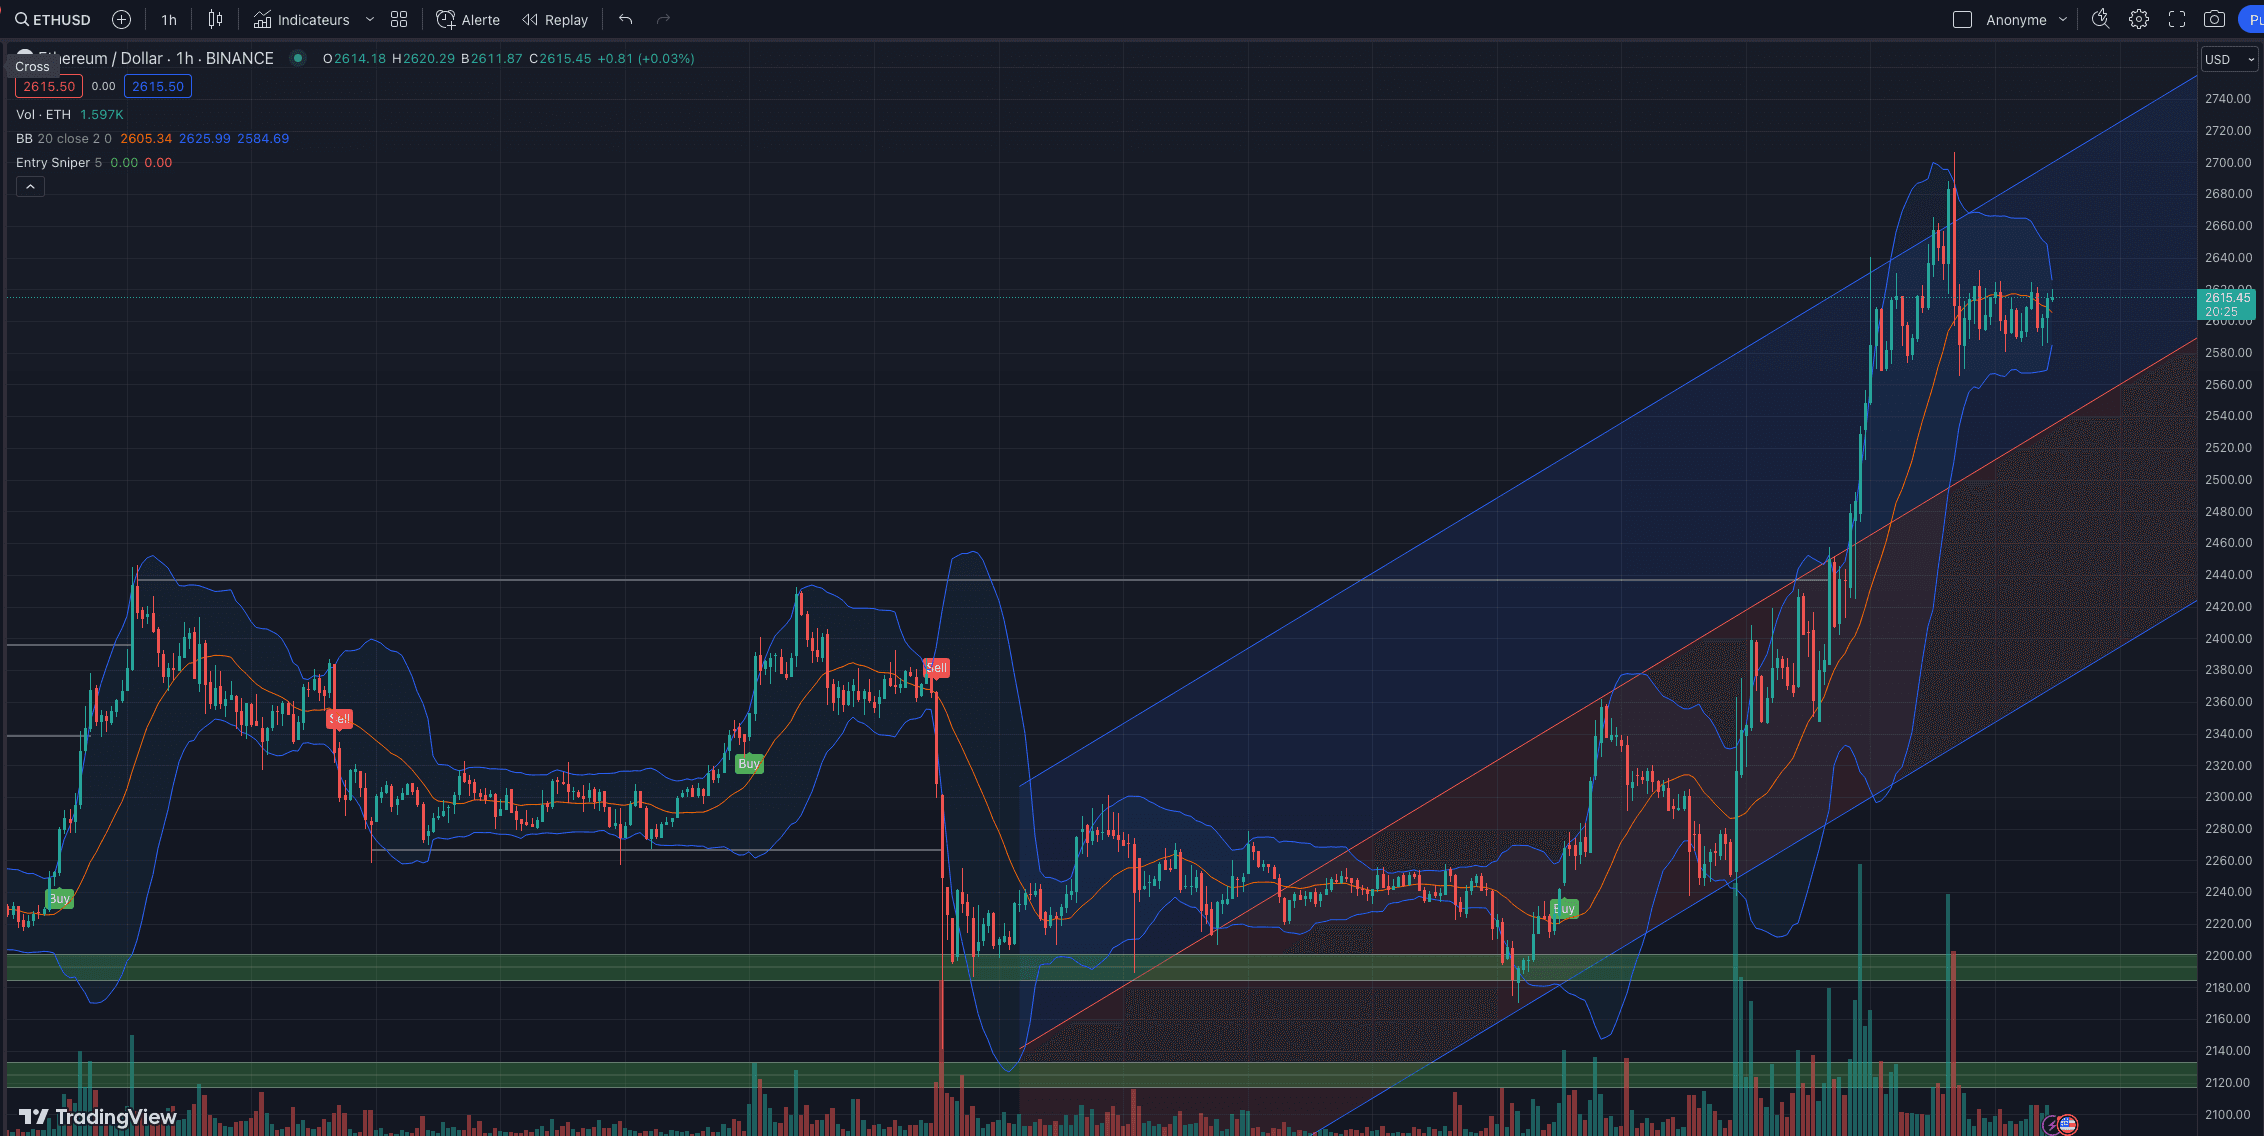Click the add symbol plus icon
The width and height of the screenshot is (2264, 1136).
[x=121, y=19]
